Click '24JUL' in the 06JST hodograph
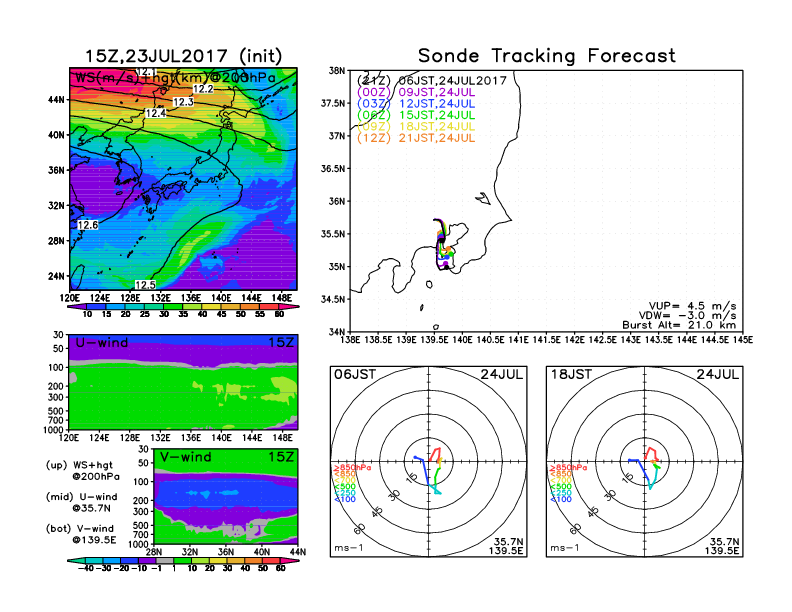Image resolution: width=792 pixels, height=612 pixels. 502,374
